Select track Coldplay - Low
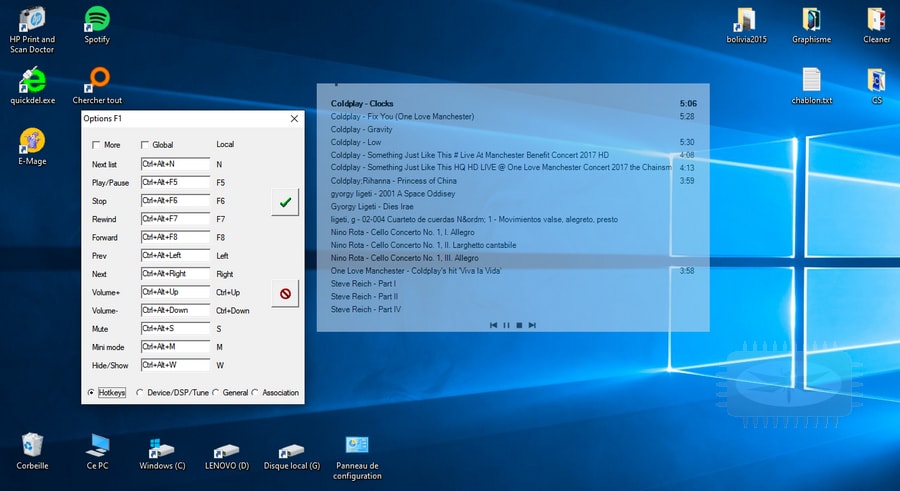 coord(355,142)
